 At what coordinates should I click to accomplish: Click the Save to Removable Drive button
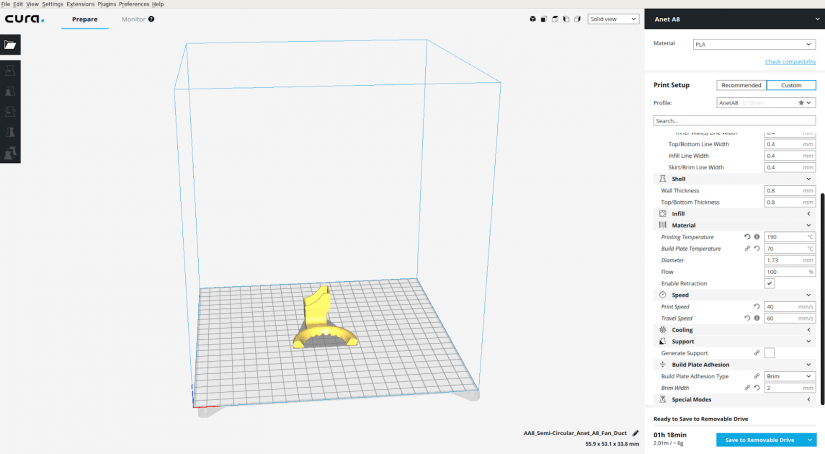pos(766,440)
